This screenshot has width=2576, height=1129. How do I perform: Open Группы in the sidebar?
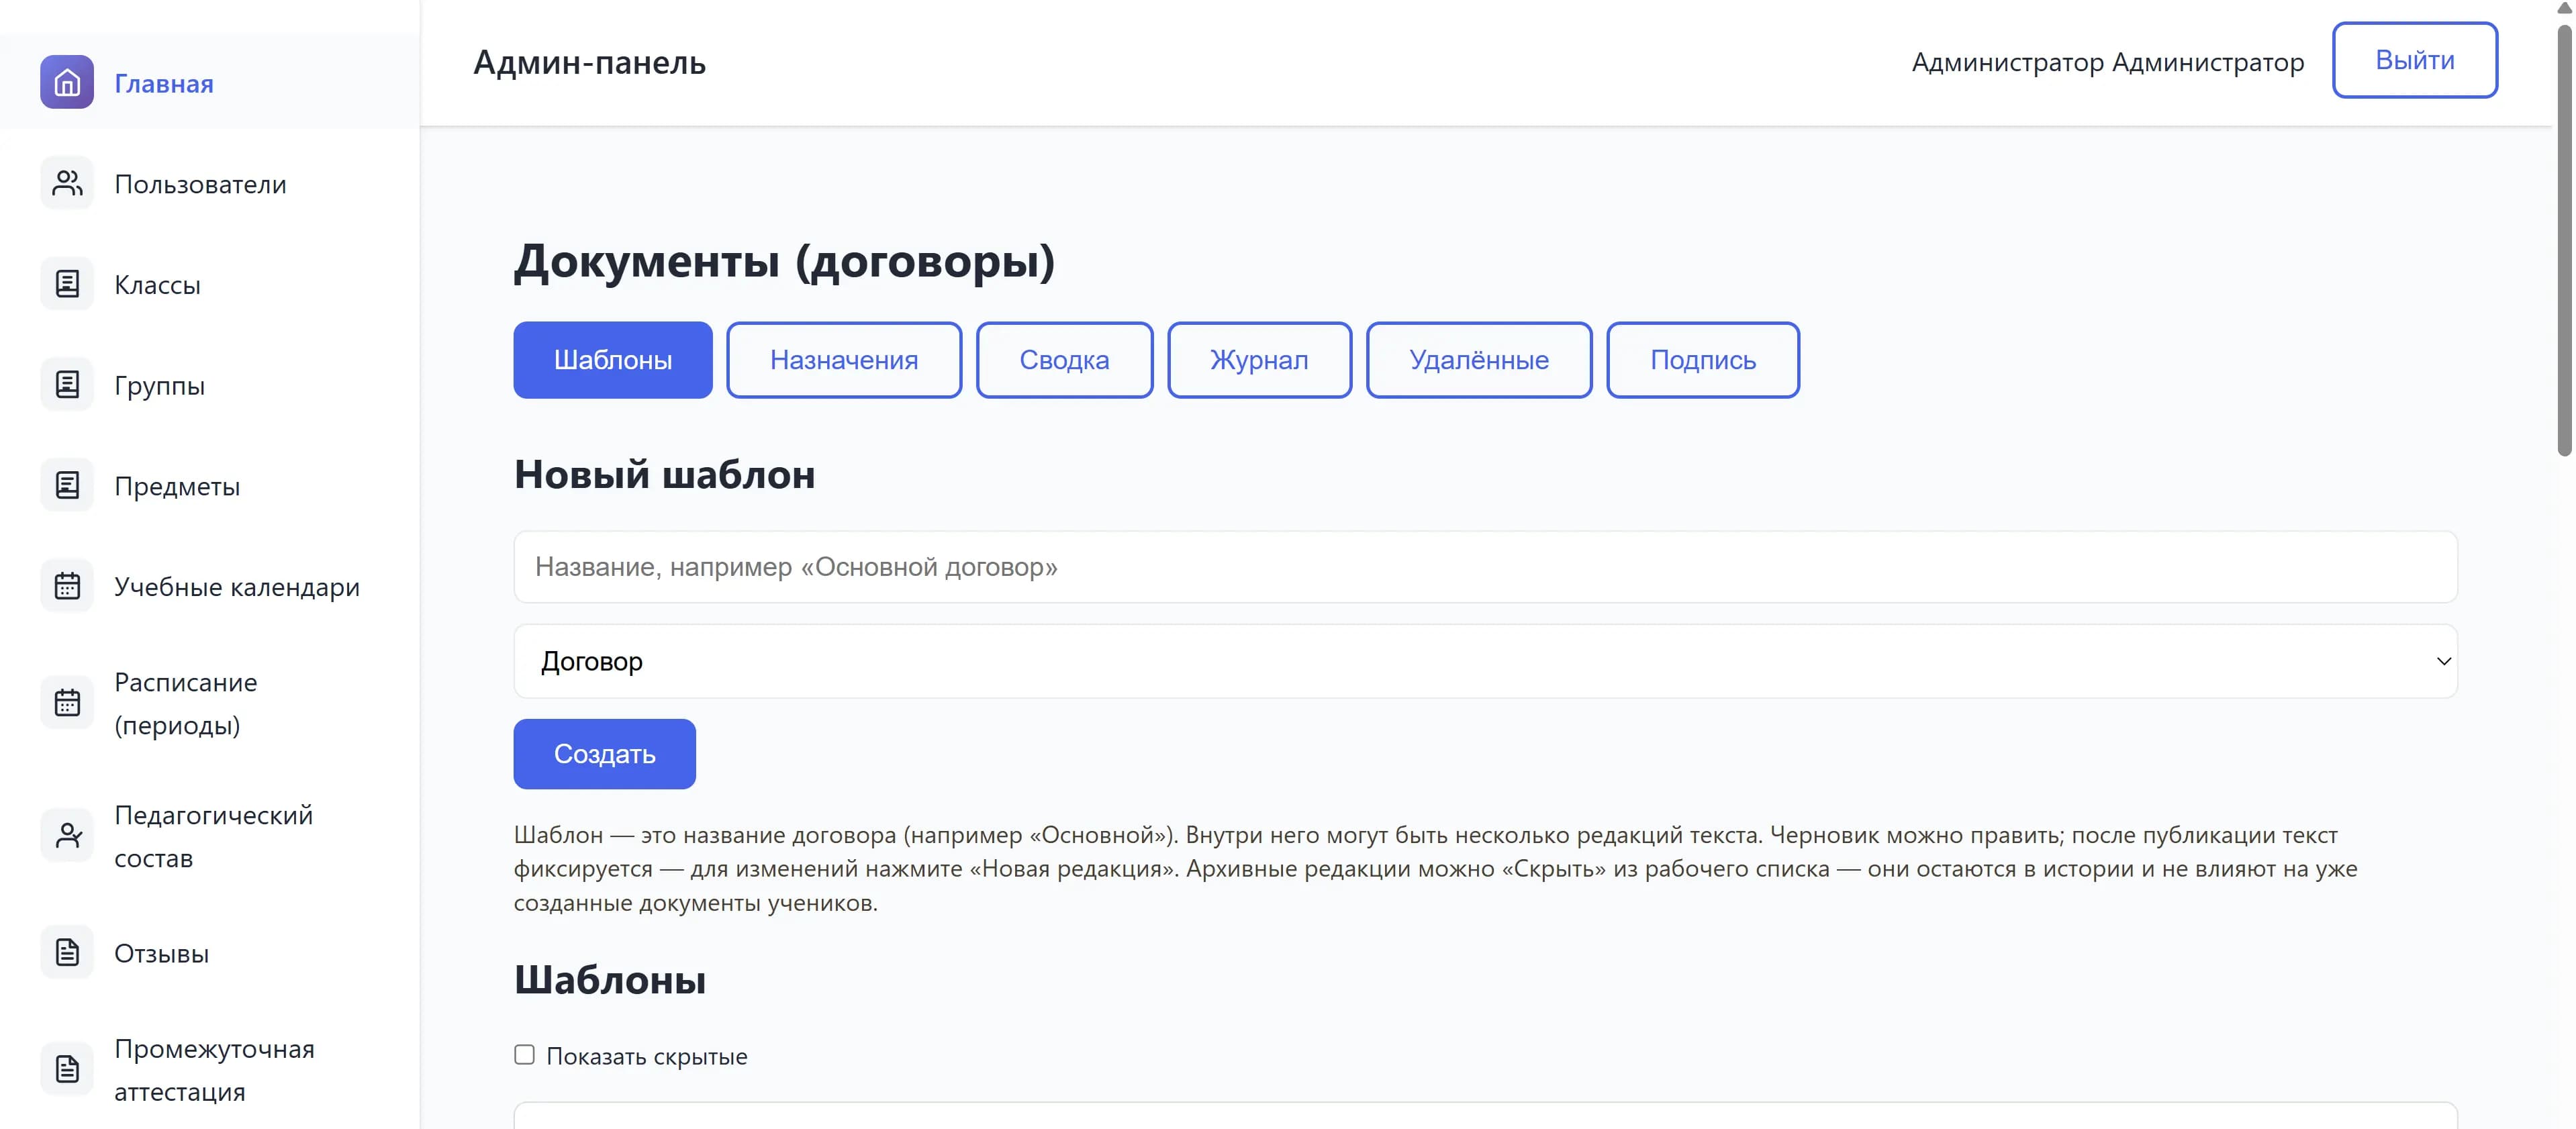(210, 384)
